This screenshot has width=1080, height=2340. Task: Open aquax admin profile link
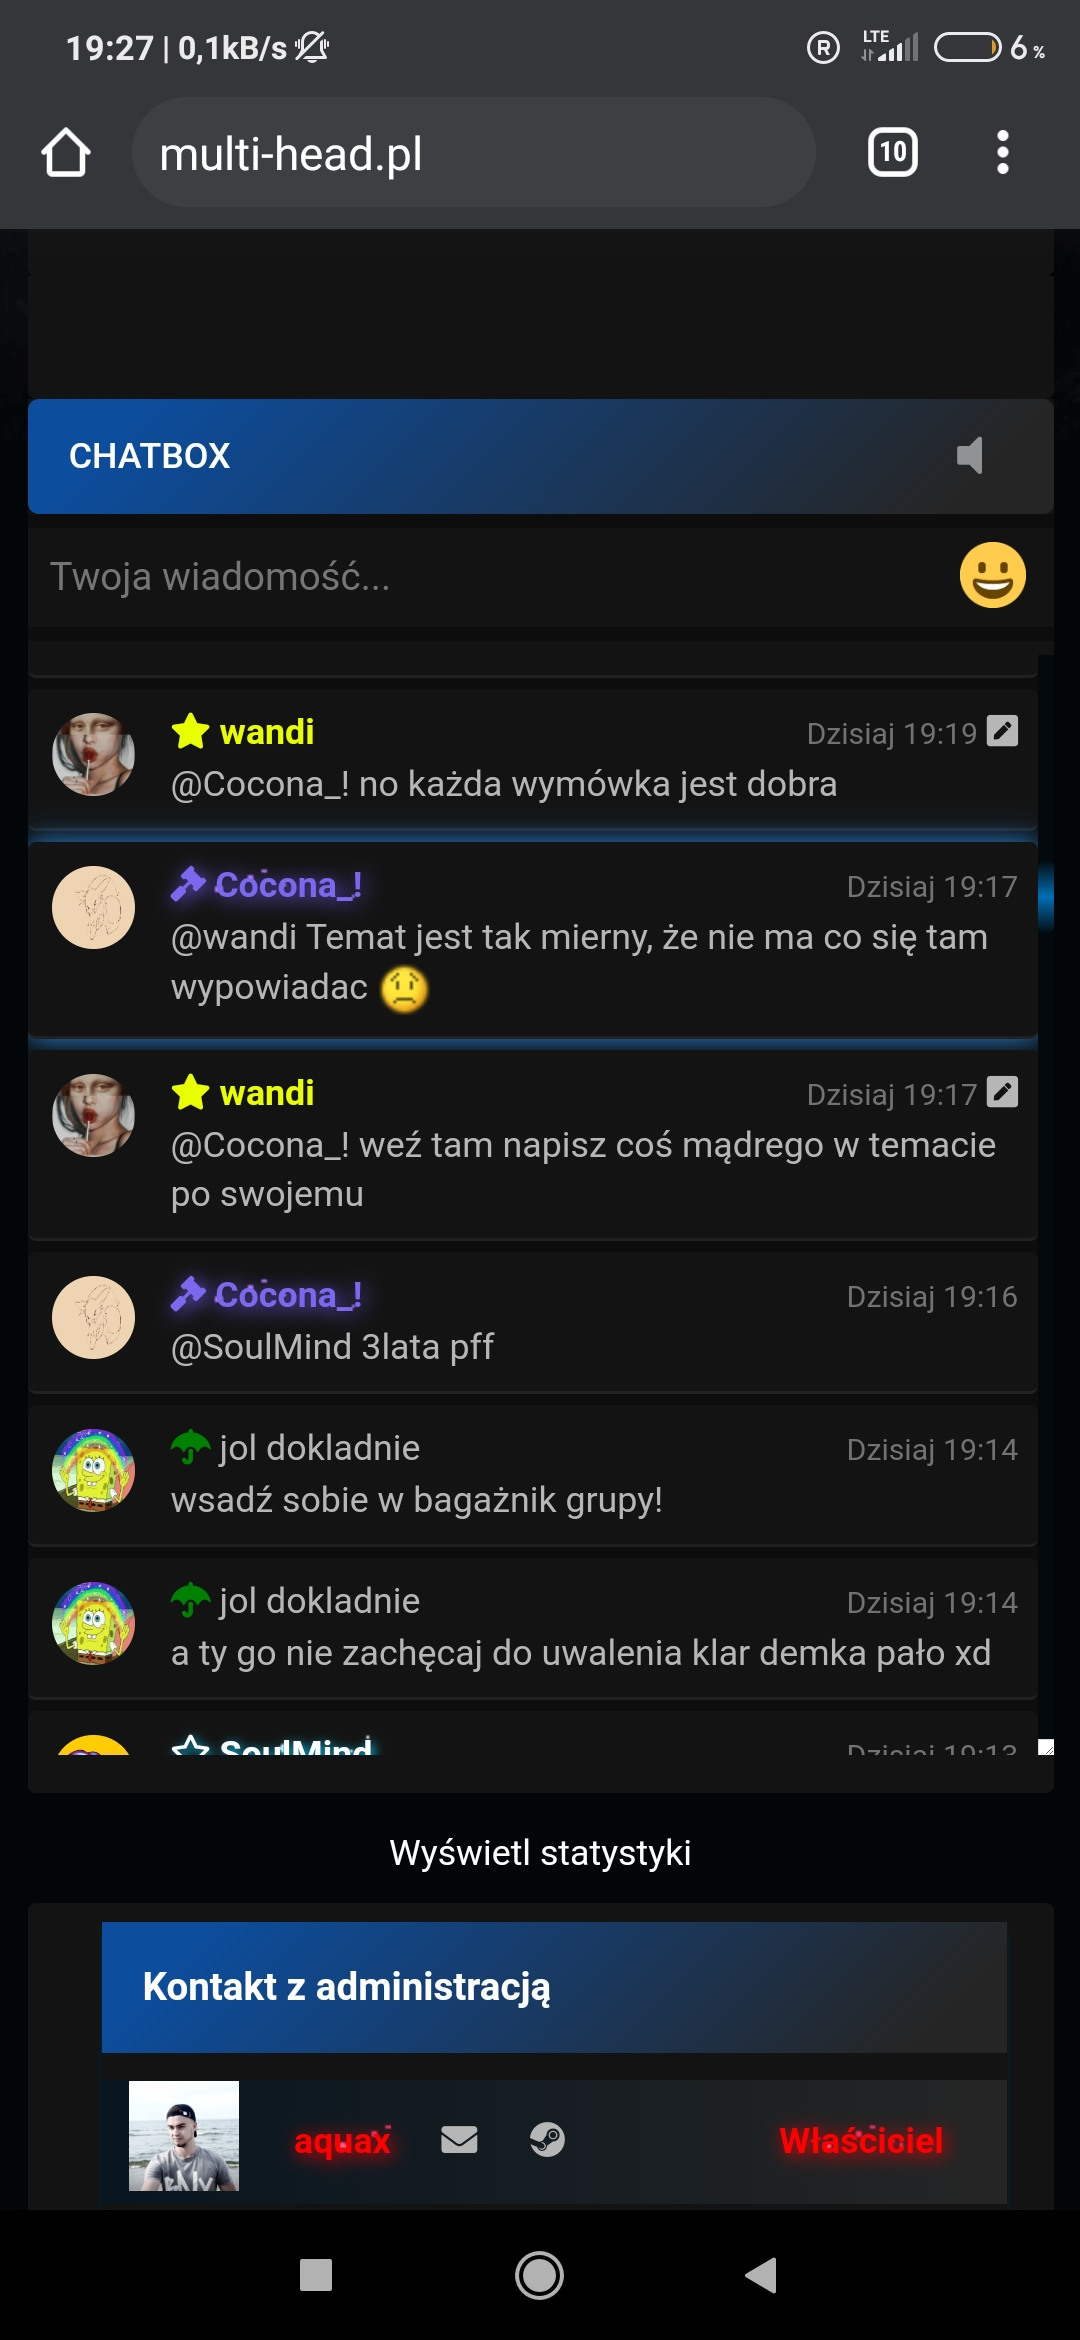(342, 2141)
